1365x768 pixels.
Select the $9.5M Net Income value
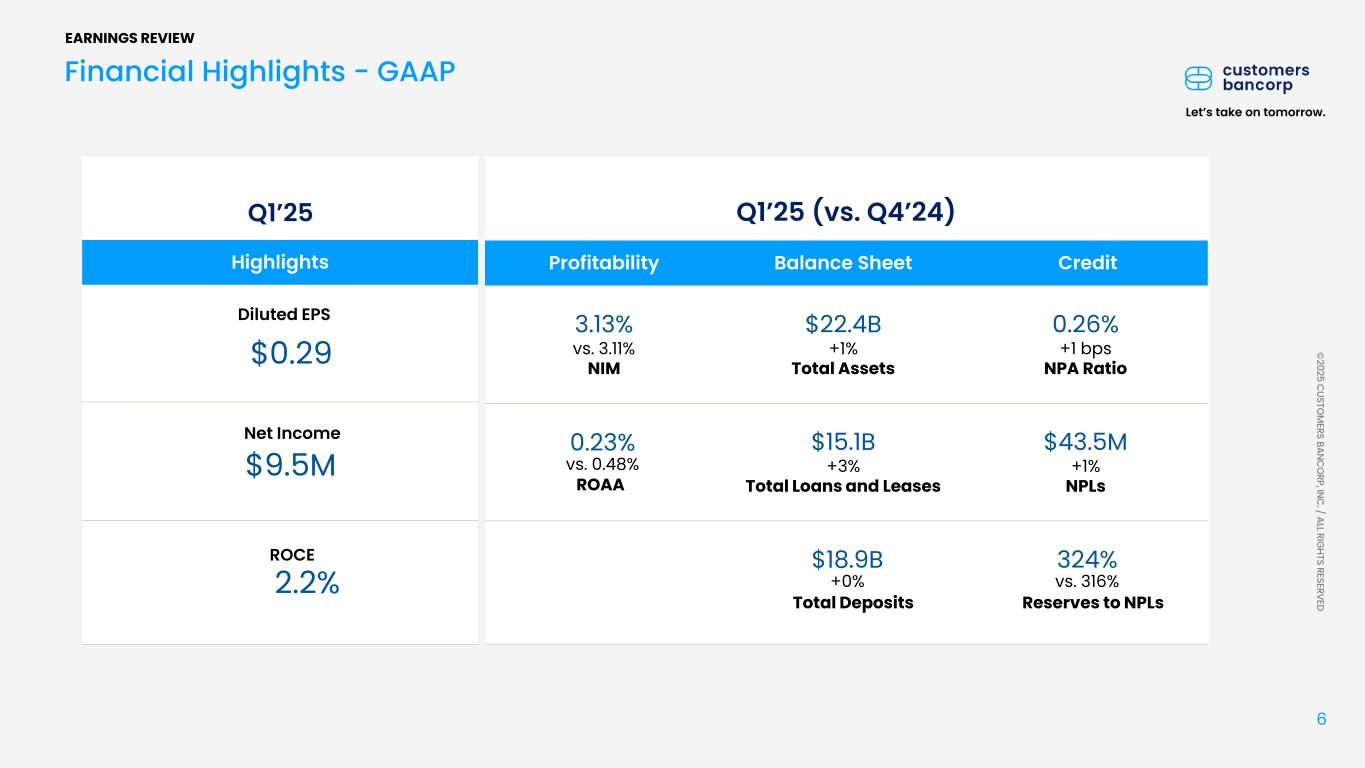pyautogui.click(x=291, y=465)
